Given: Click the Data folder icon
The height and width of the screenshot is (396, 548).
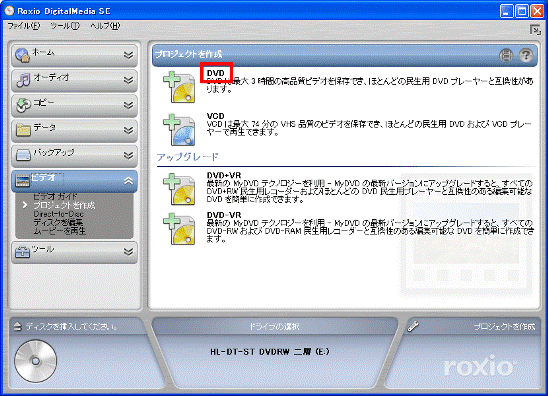Looking at the screenshot, I should [23, 130].
